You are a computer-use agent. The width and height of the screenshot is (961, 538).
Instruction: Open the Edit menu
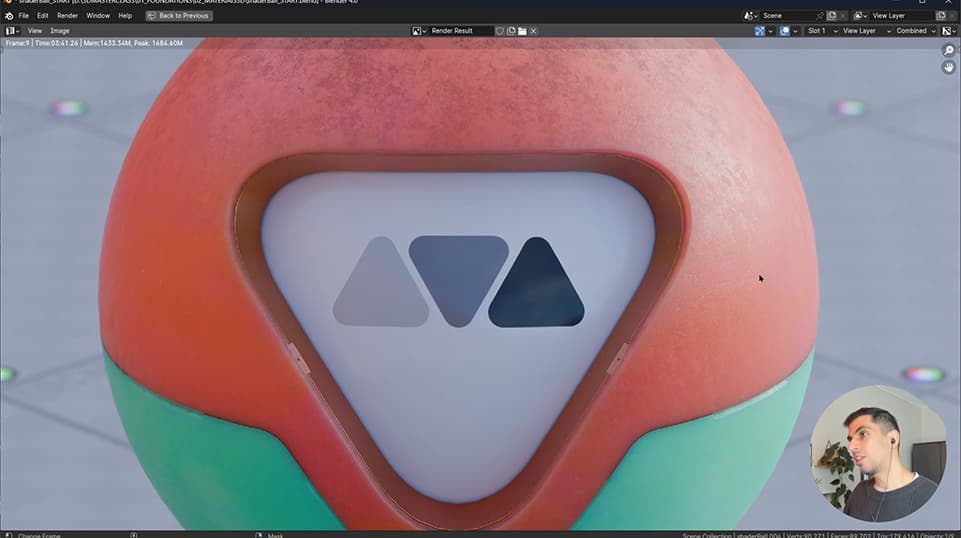[x=42, y=16]
